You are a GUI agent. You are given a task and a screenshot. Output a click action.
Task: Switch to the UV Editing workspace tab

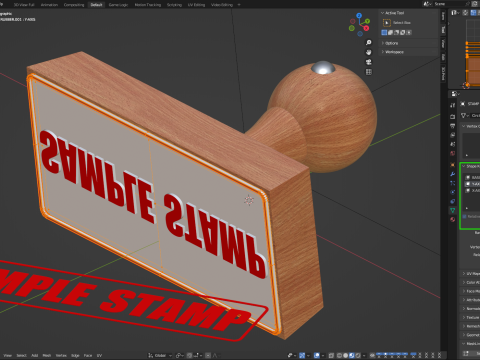click(196, 5)
